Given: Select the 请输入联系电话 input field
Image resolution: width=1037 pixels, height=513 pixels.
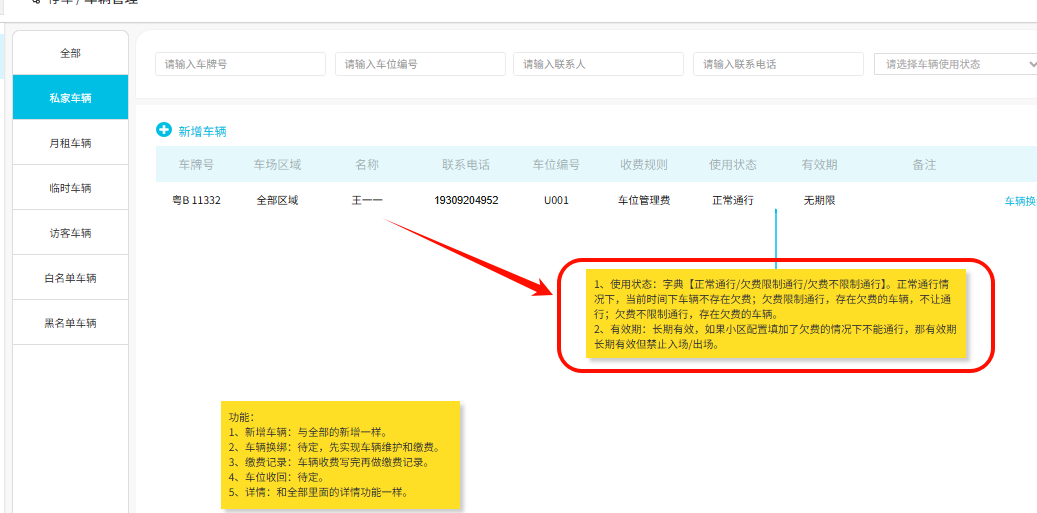Looking at the screenshot, I should 777,64.
